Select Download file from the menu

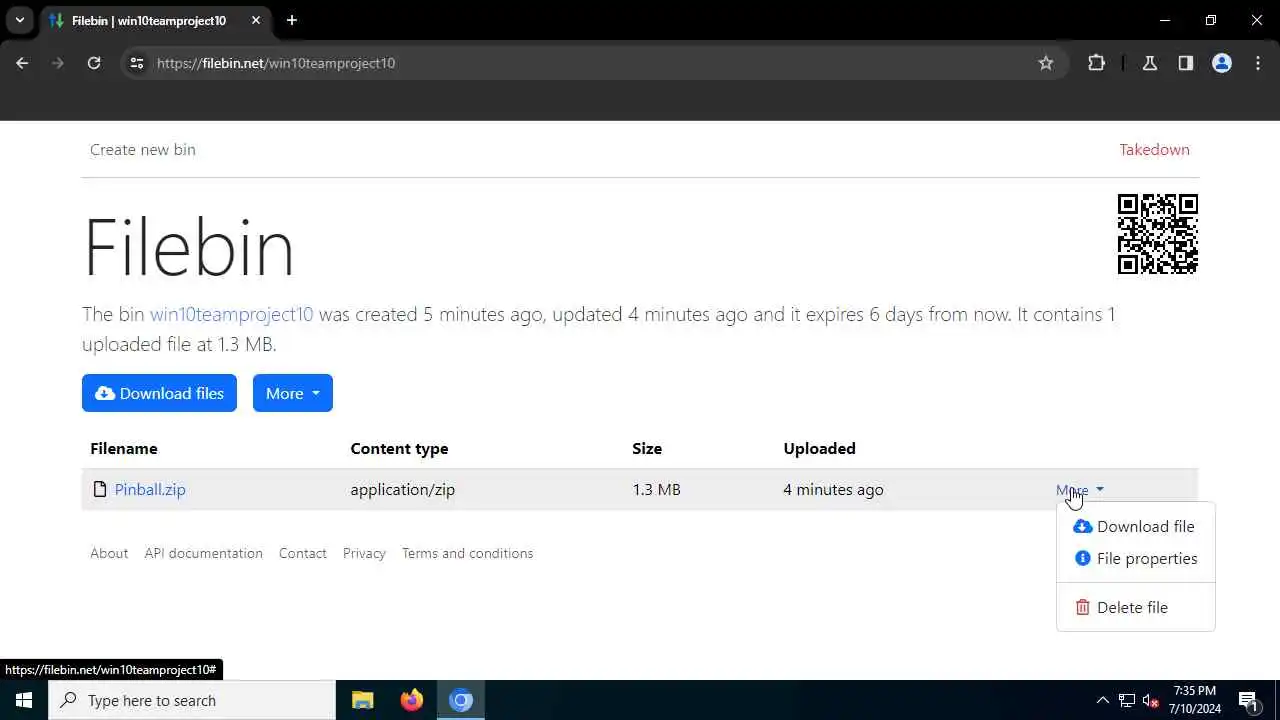pyautogui.click(x=1144, y=527)
